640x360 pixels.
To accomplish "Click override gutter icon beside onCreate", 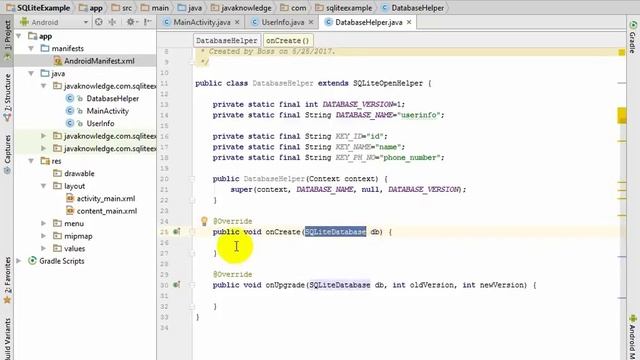I will pos(176,231).
